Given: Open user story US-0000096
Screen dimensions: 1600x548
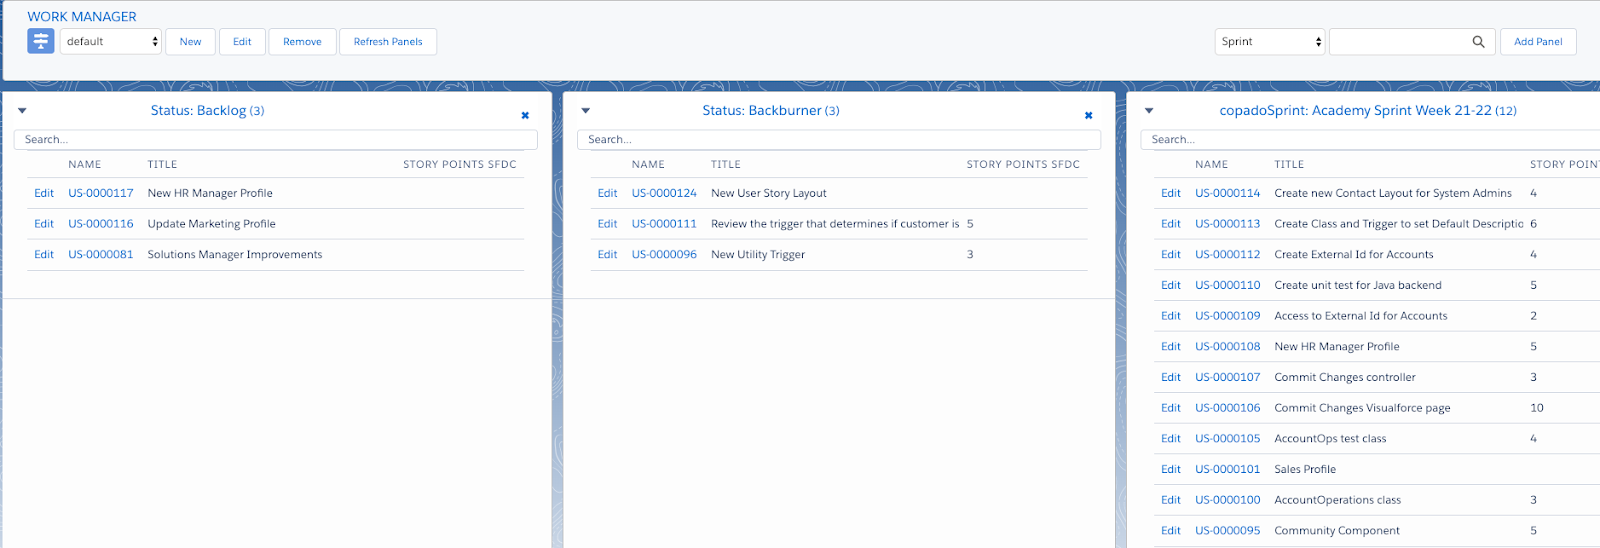Looking at the screenshot, I should 664,255.
